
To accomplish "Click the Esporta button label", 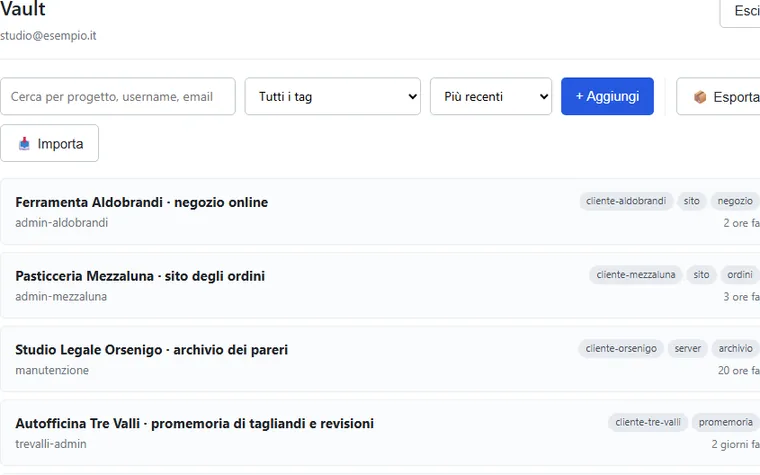I will (x=736, y=97).
